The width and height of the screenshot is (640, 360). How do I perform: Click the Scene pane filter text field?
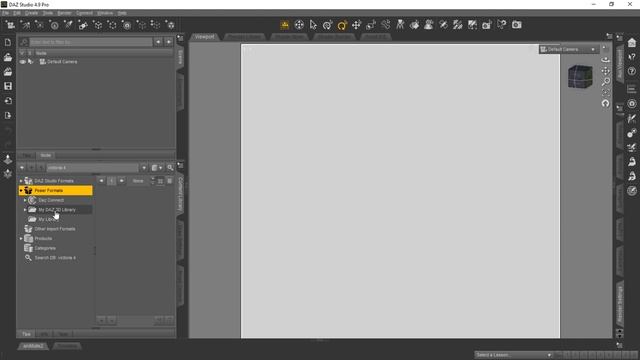(x=91, y=42)
